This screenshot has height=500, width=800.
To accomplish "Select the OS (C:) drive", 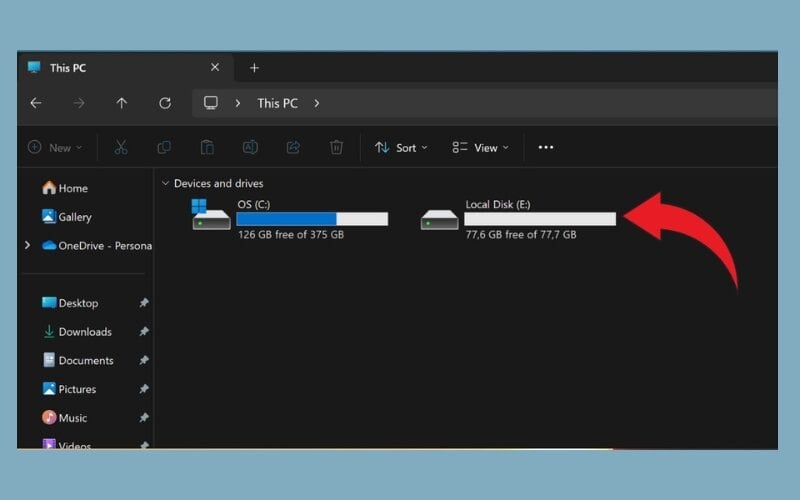I will click(290, 219).
